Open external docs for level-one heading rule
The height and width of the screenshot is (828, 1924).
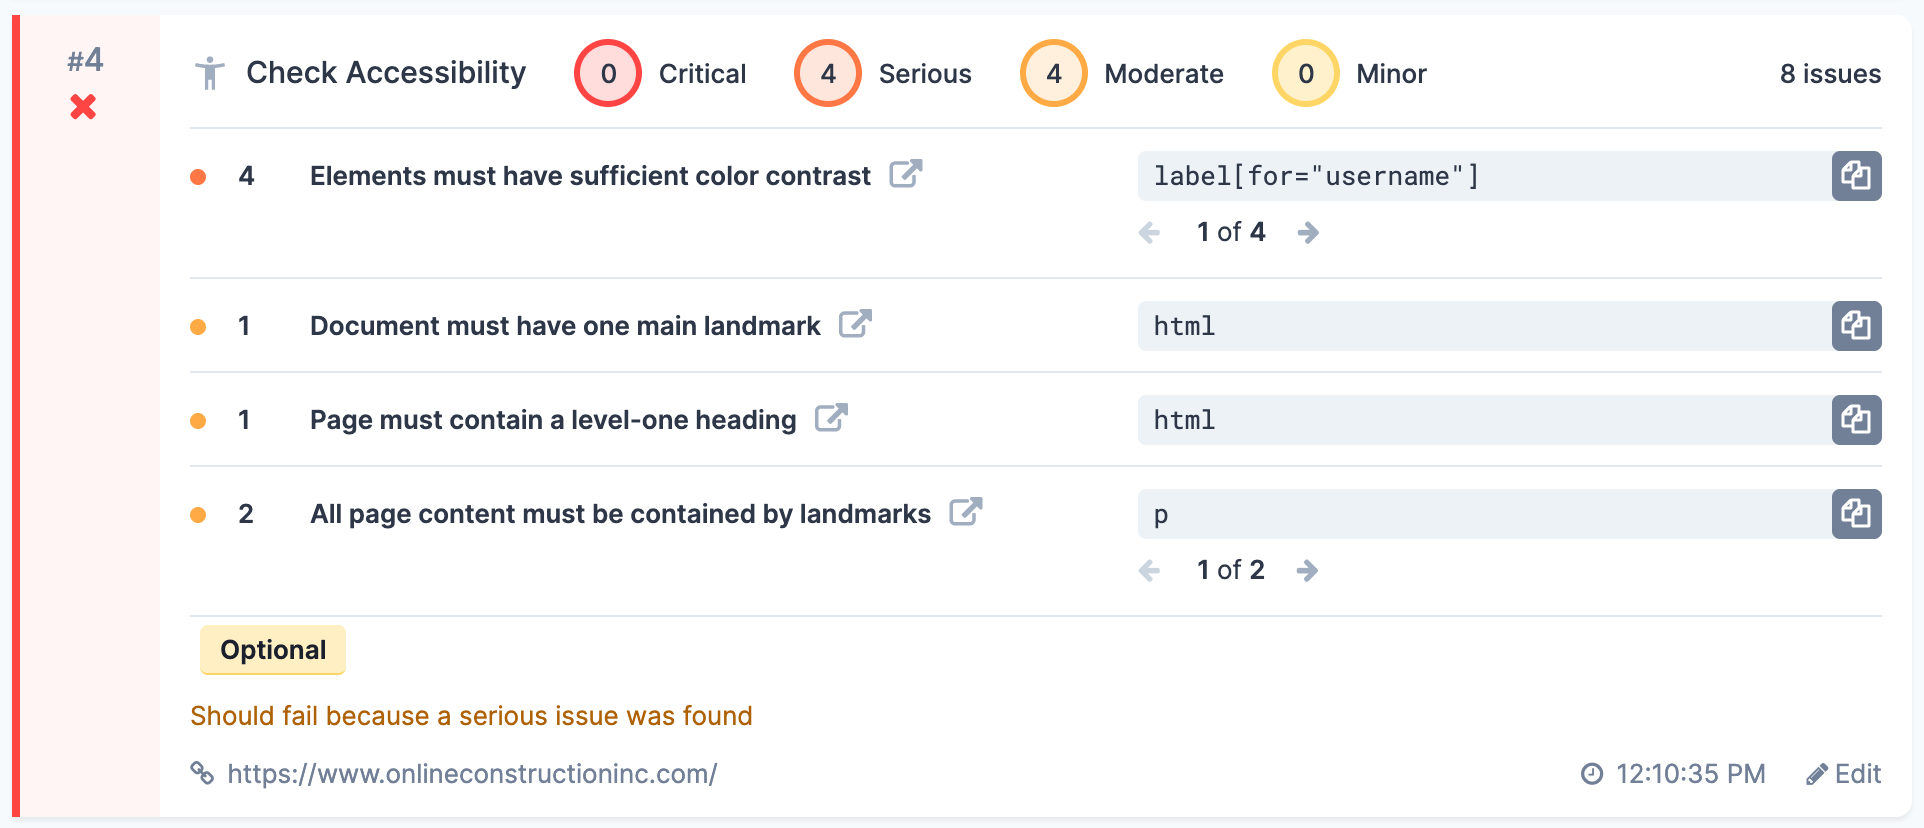(832, 418)
